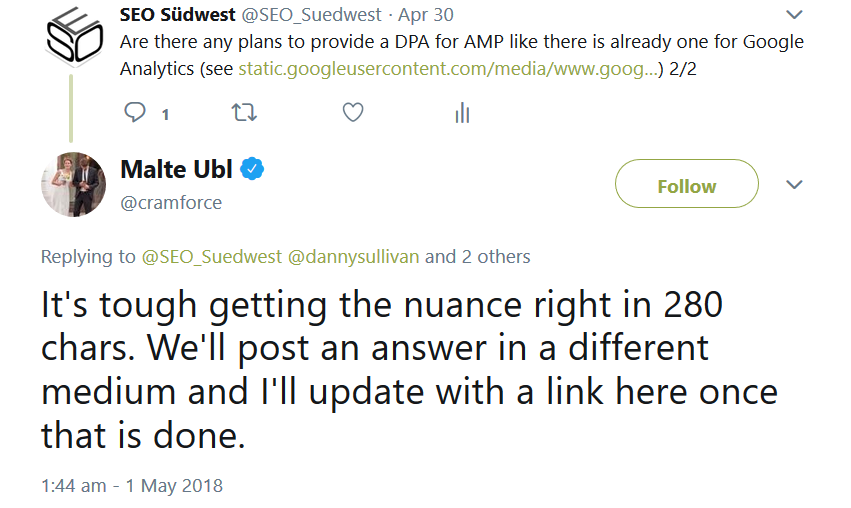Open the SEO Südwest account name
This screenshot has height=508, width=851.
(x=175, y=16)
